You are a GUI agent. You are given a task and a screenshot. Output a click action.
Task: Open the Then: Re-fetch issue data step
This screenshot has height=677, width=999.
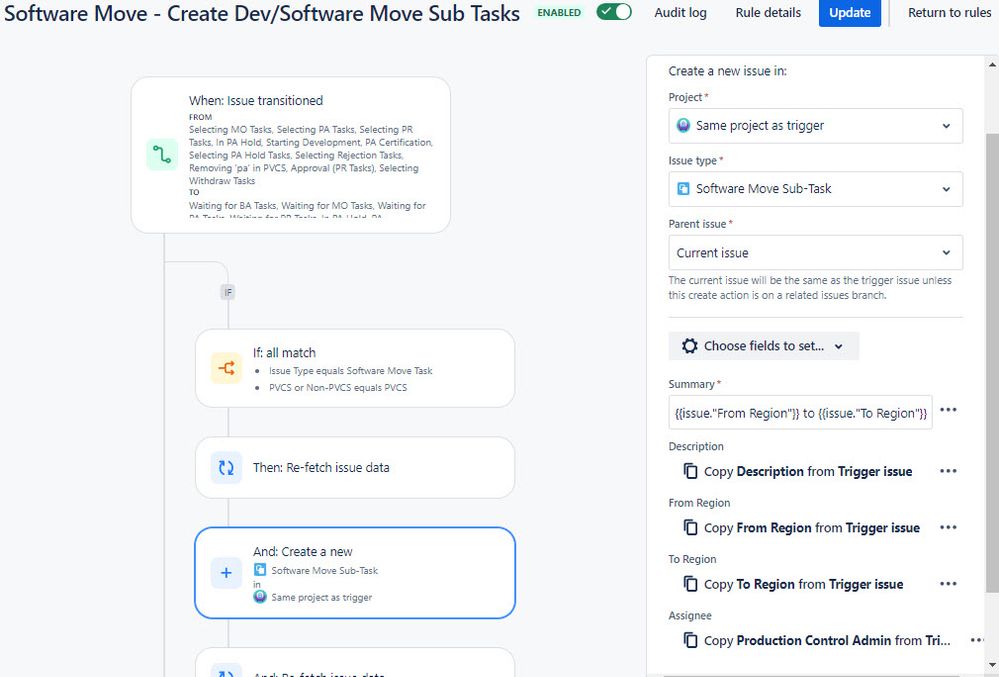(x=355, y=467)
